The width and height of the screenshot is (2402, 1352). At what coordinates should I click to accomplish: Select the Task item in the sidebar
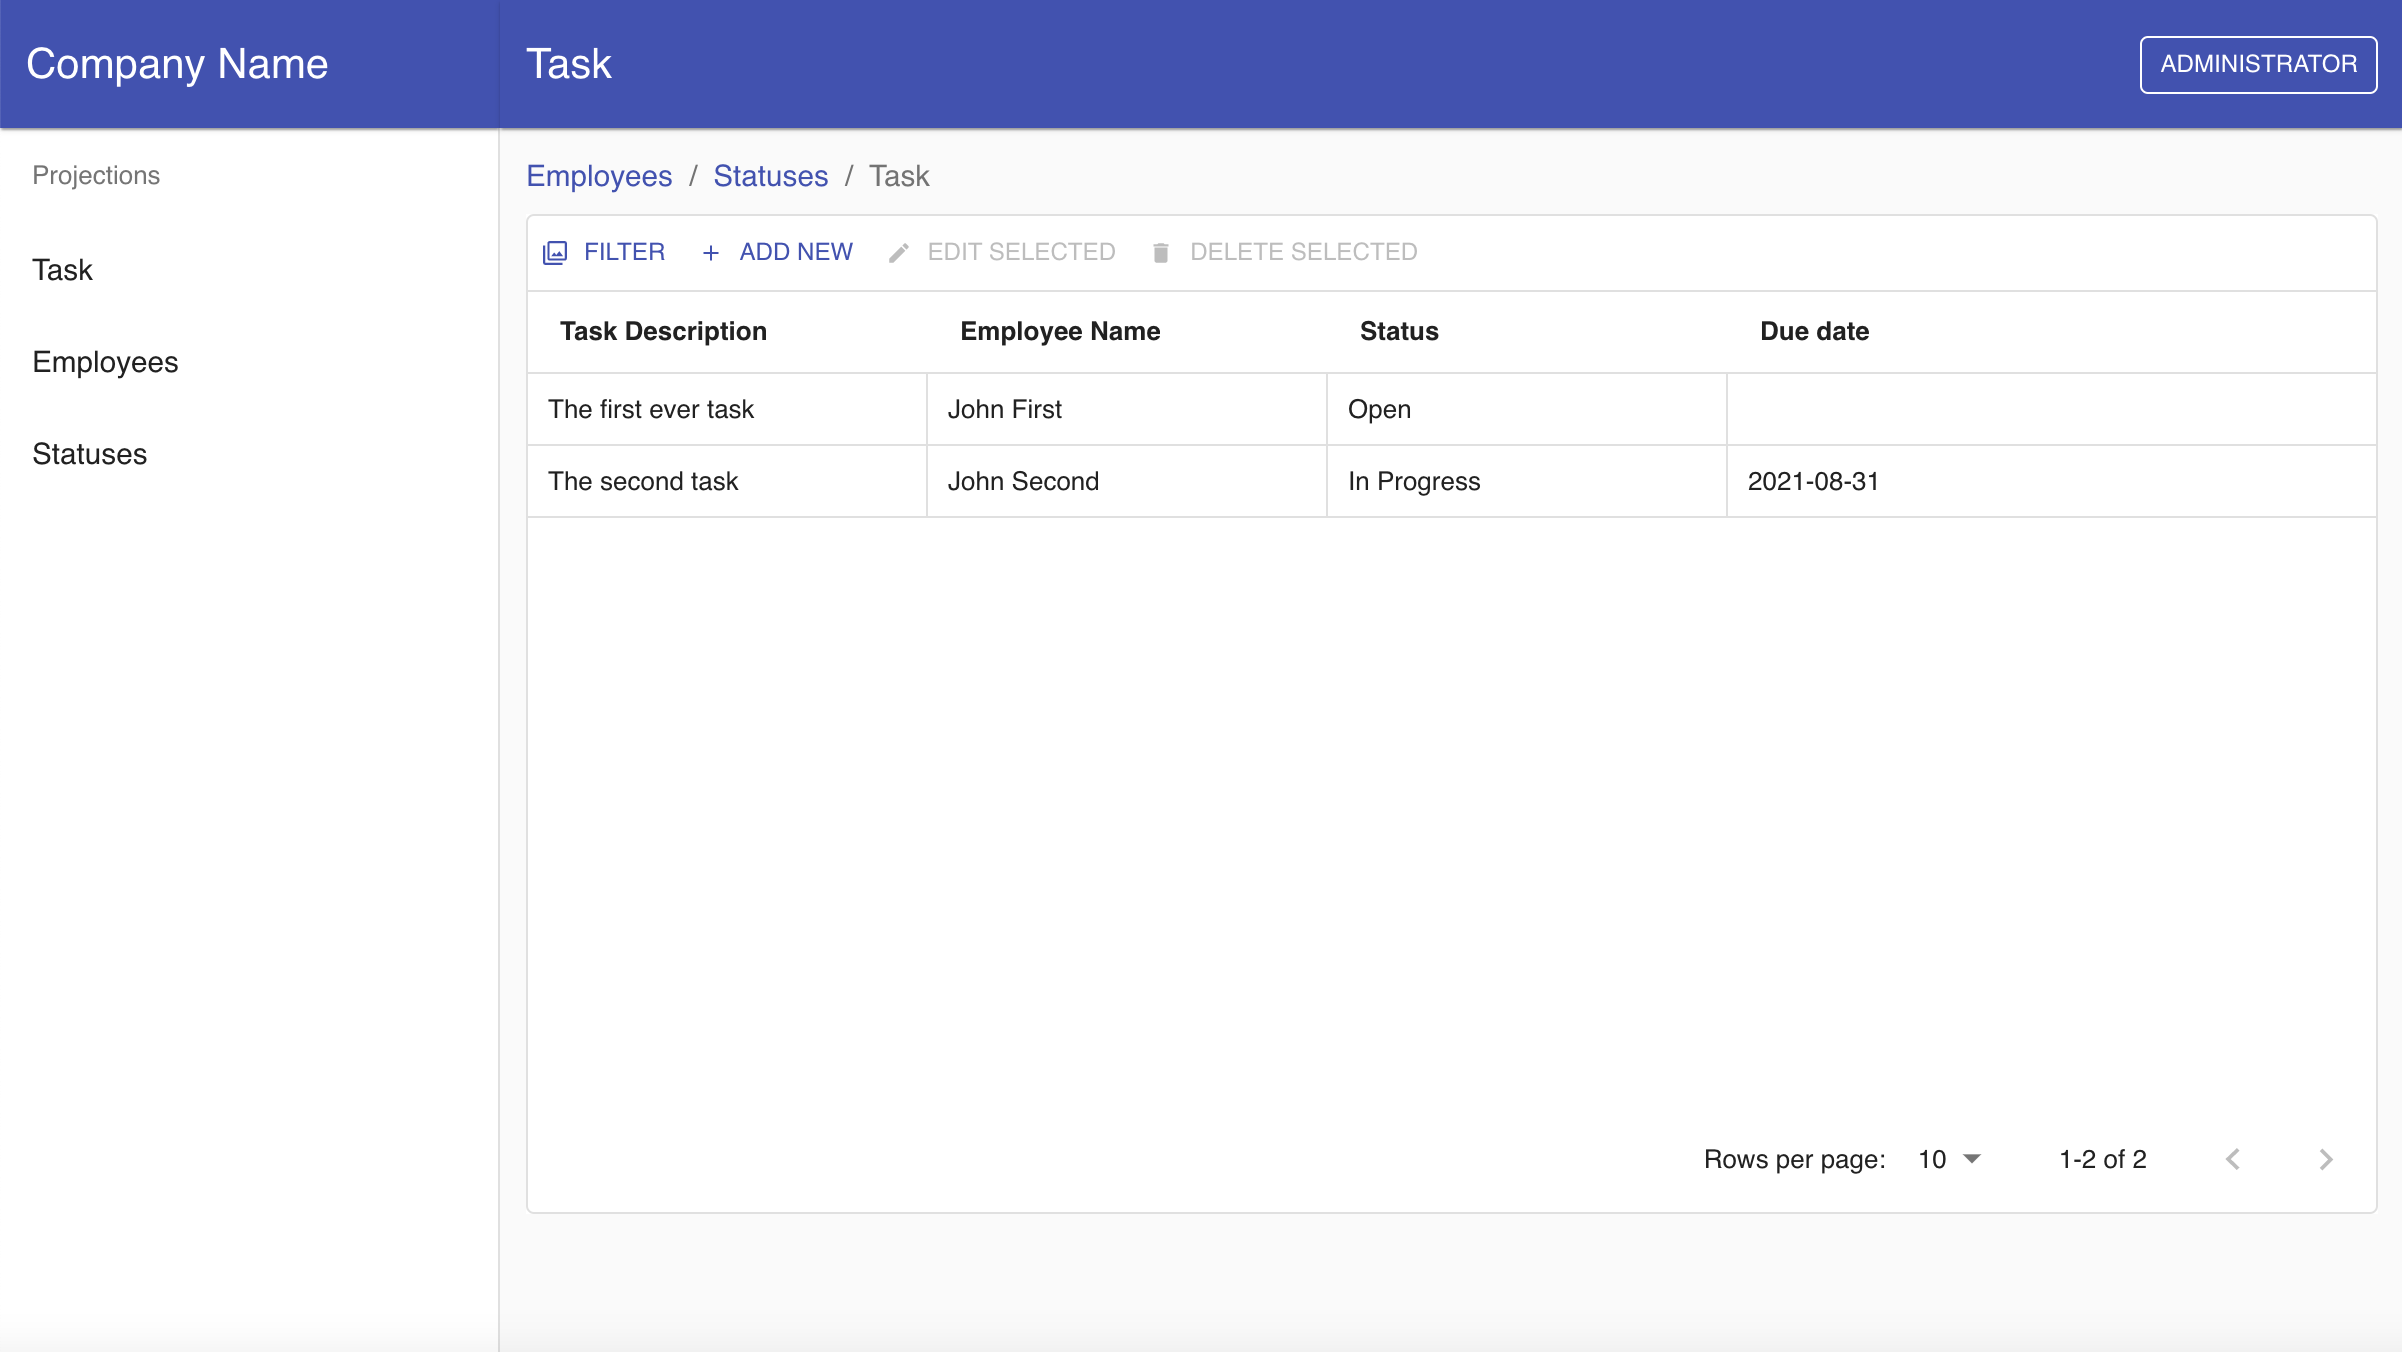(62, 269)
